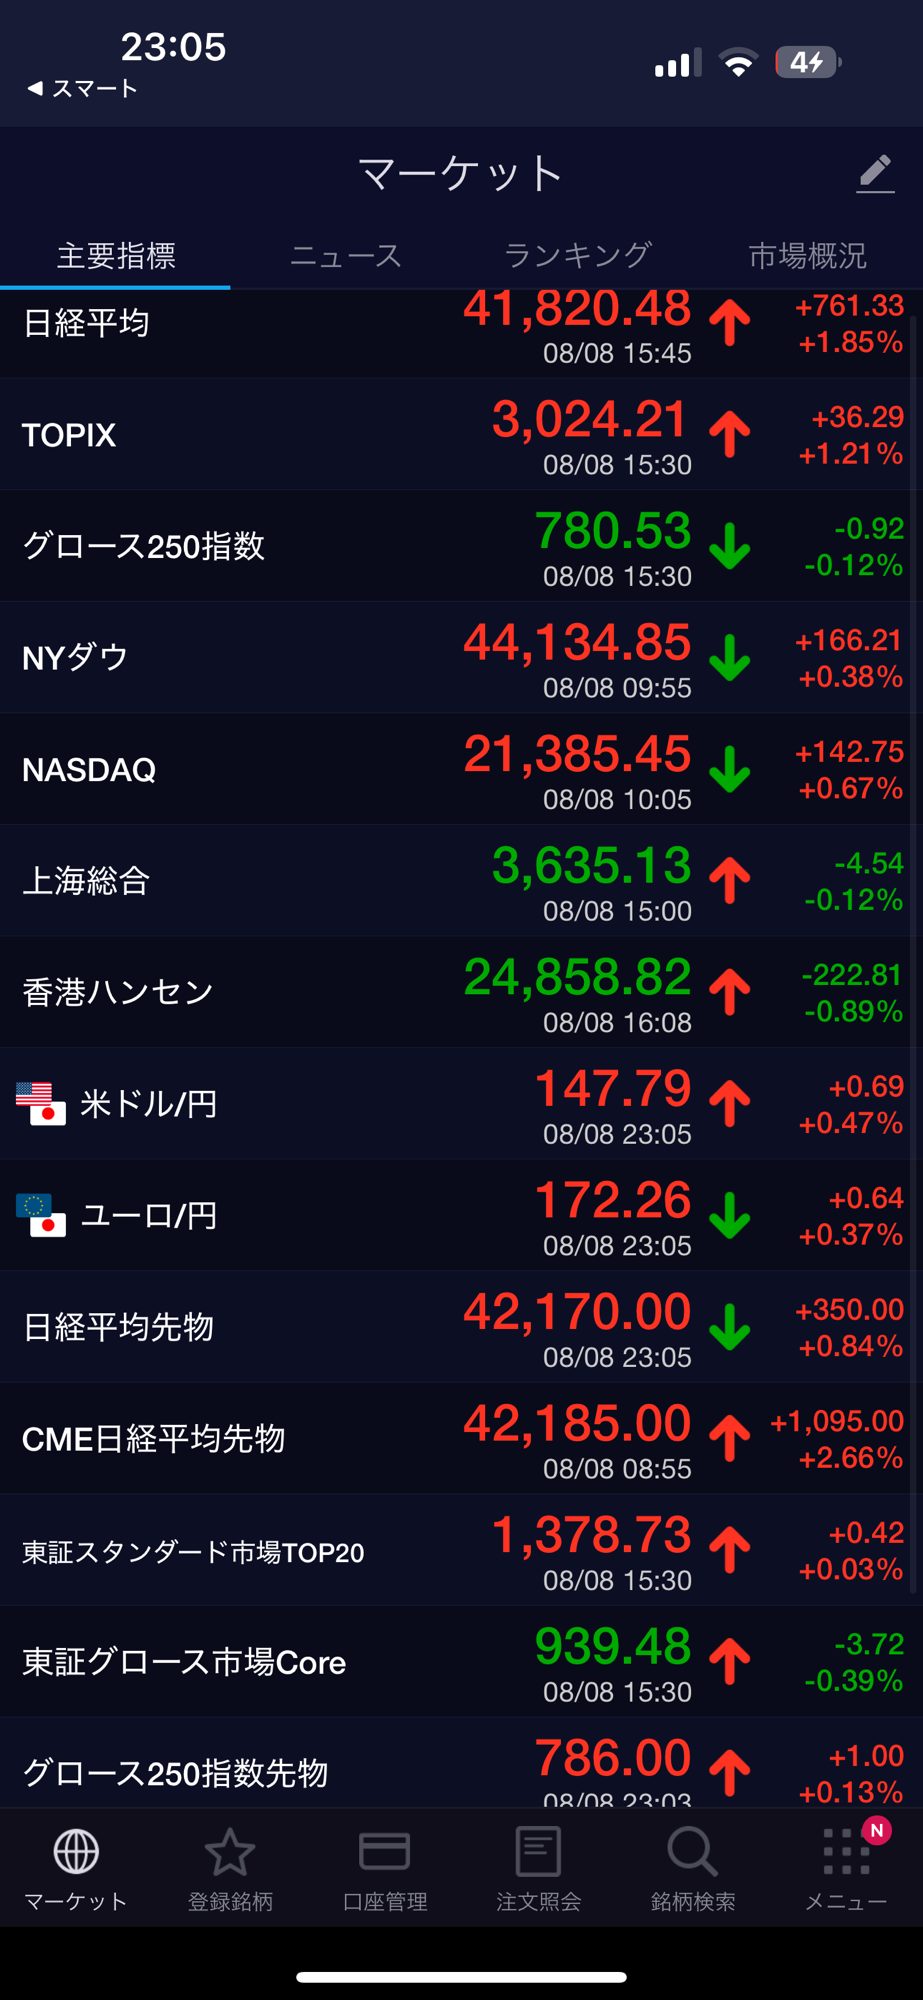Open the マーケット globe icon

click(76, 1852)
